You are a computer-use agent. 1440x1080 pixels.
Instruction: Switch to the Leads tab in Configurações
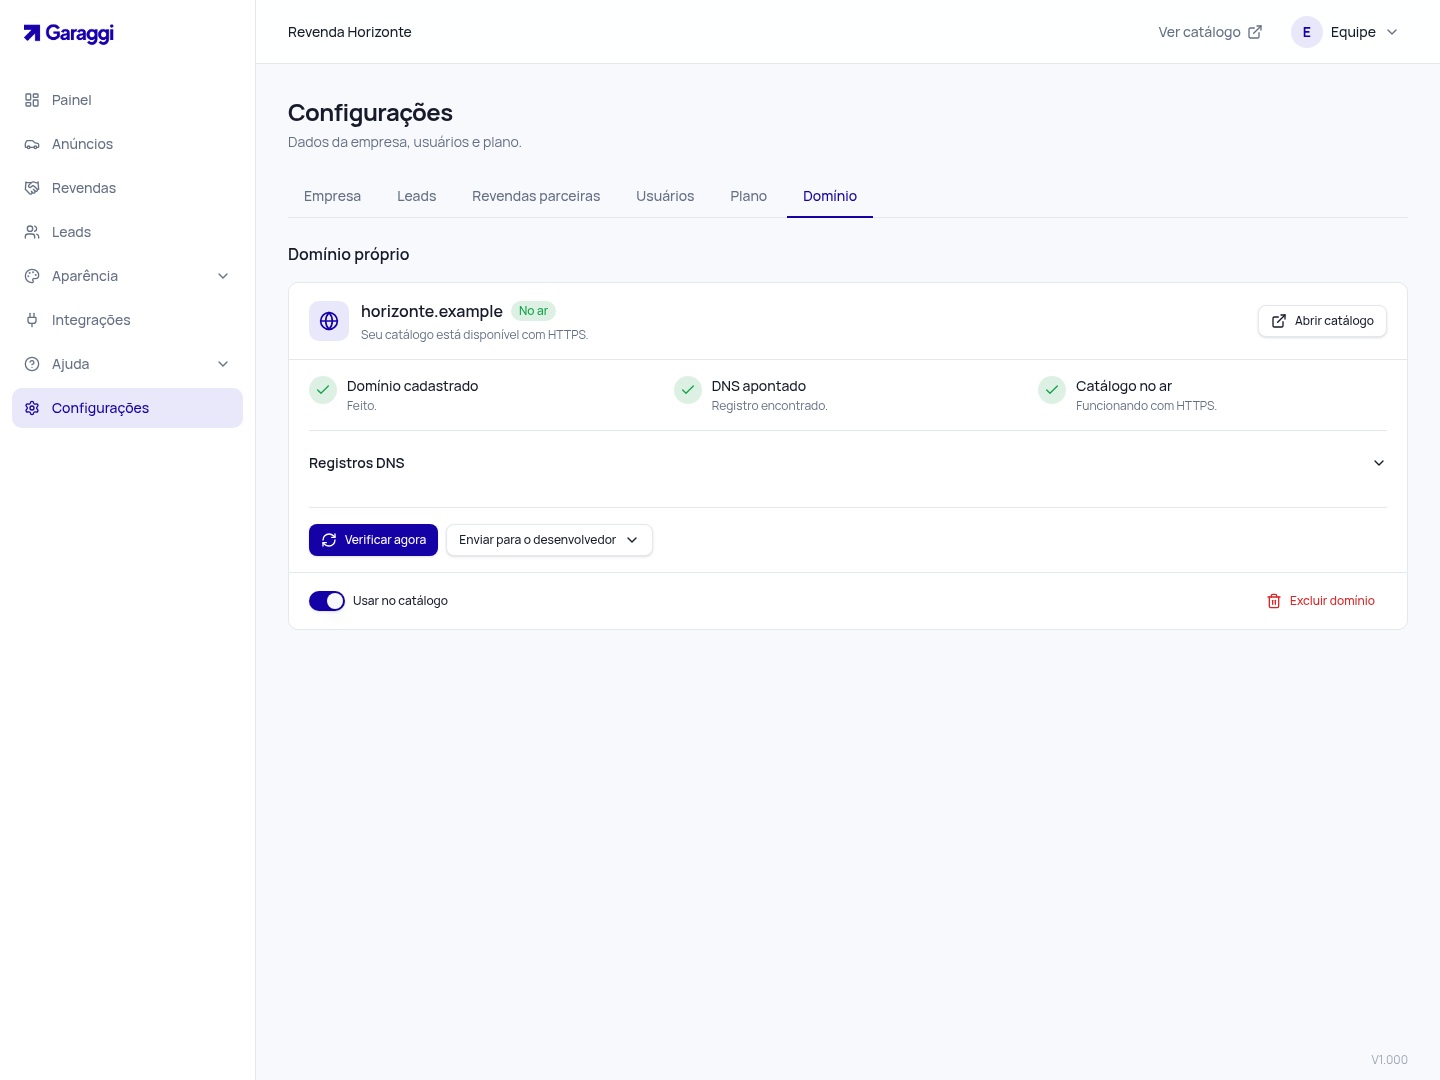pyautogui.click(x=416, y=196)
